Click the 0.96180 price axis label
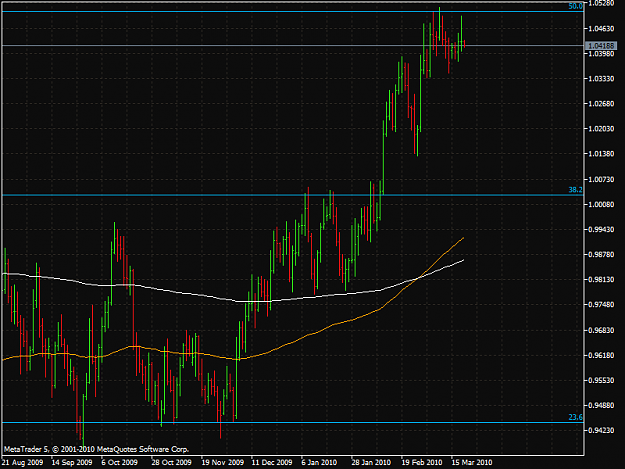This screenshot has width=625, height=469. point(601,355)
